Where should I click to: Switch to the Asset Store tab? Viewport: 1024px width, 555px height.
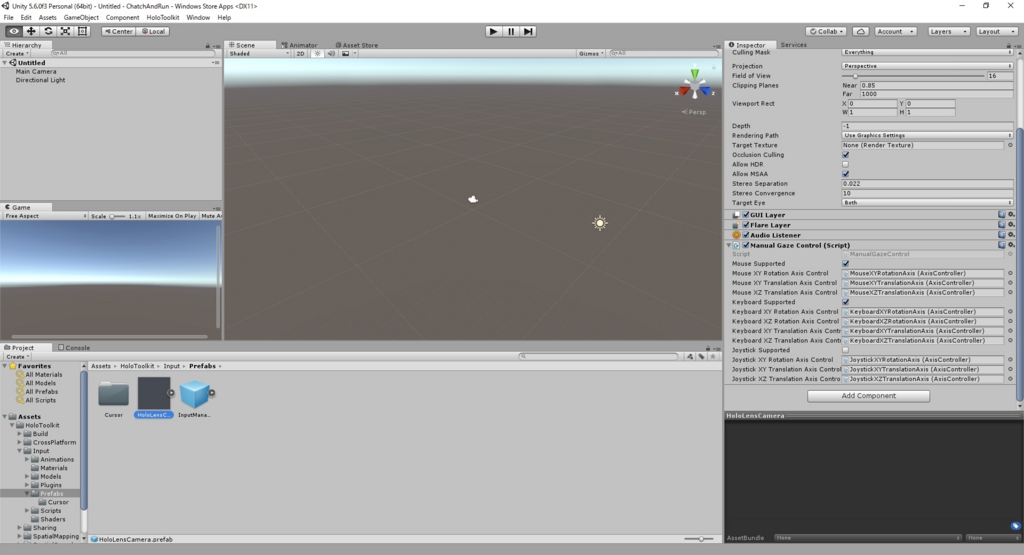(x=357, y=45)
